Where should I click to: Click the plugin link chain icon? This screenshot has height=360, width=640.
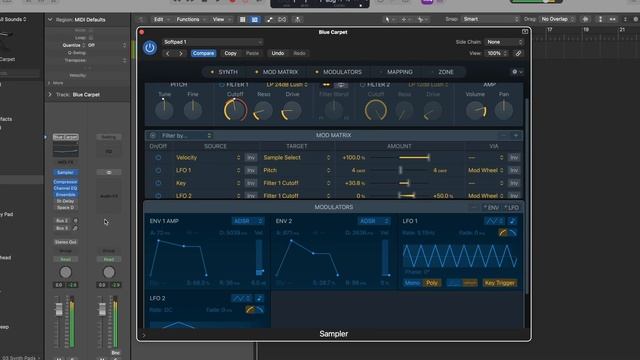click(x=518, y=53)
